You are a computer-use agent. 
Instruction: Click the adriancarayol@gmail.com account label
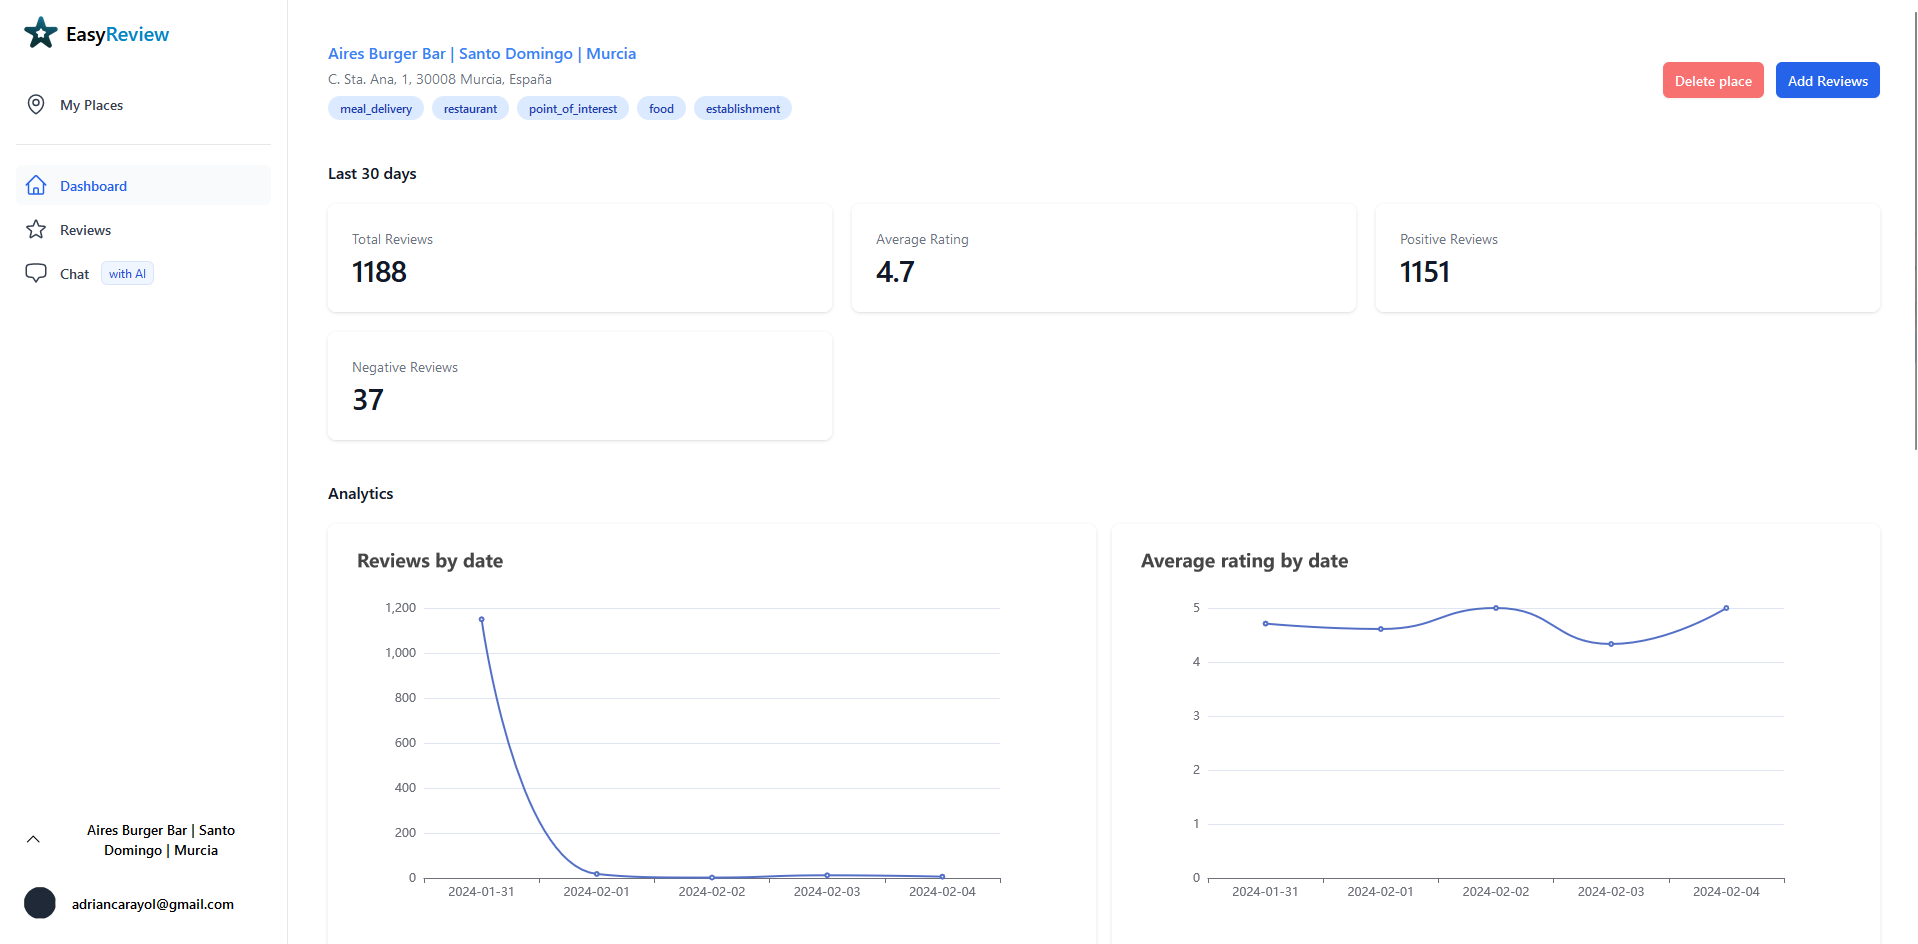tap(153, 904)
